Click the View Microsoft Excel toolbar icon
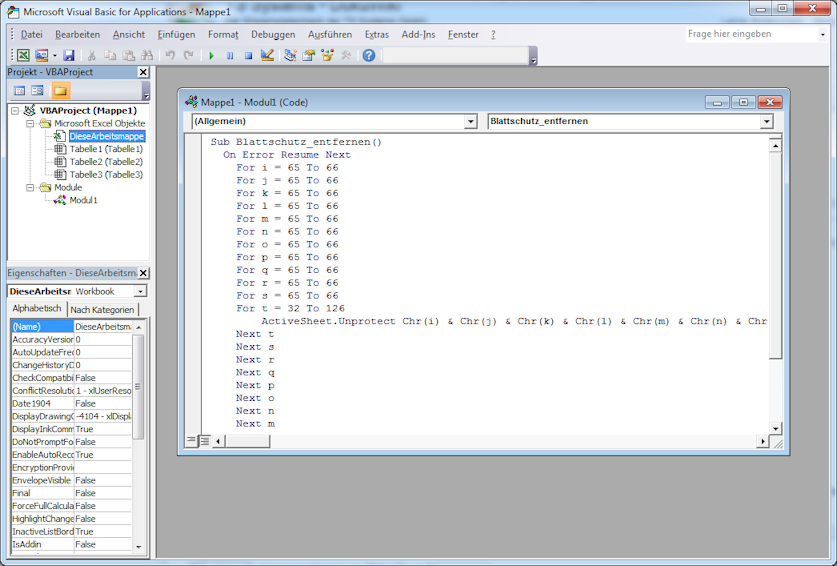Viewport: 837px width, 566px height. [23, 56]
